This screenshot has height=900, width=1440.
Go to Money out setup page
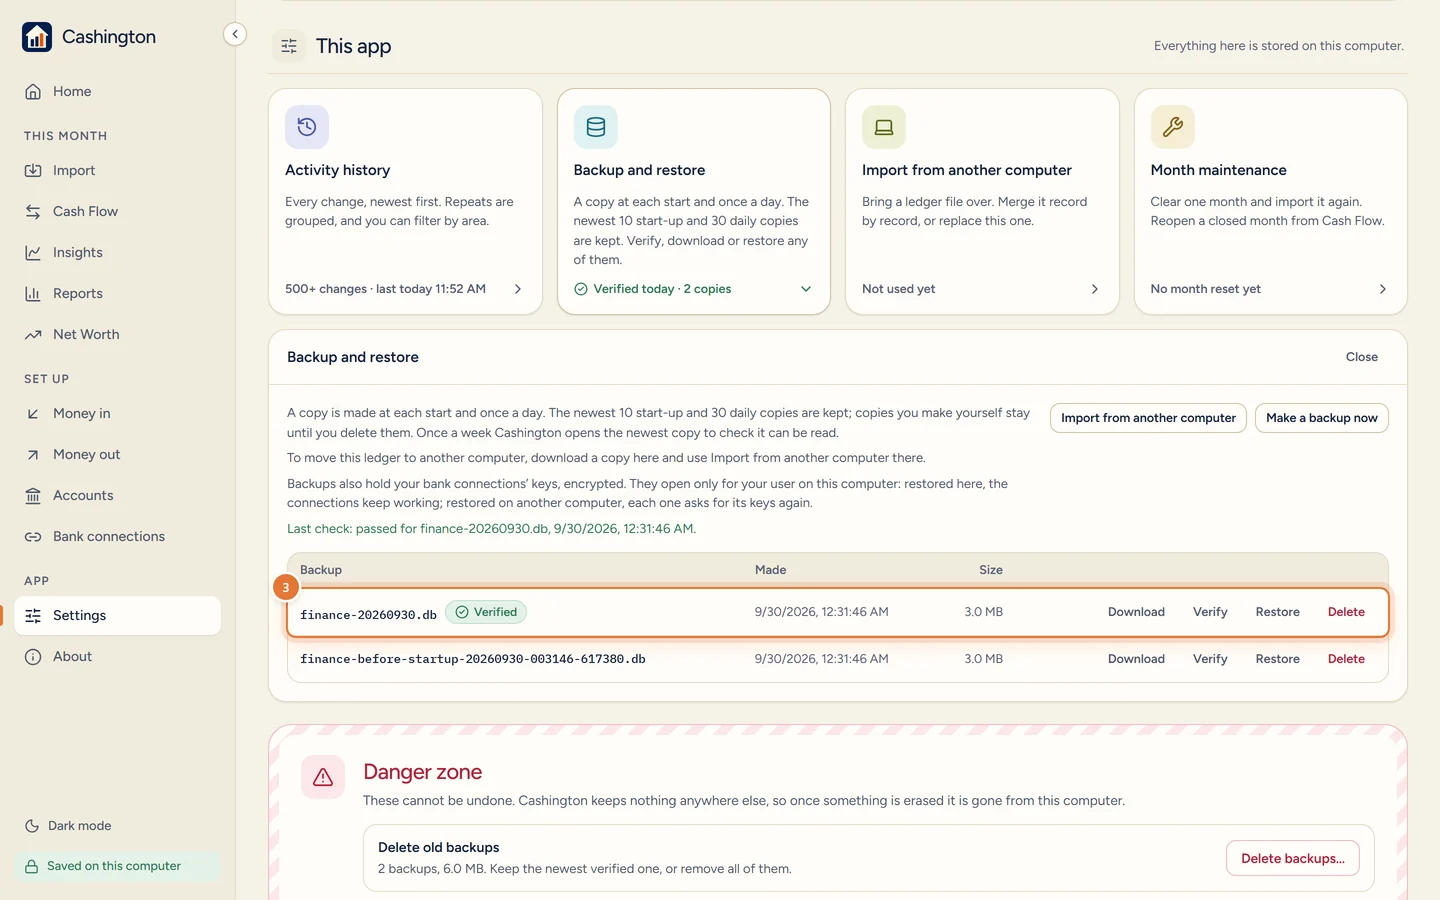[118, 455]
